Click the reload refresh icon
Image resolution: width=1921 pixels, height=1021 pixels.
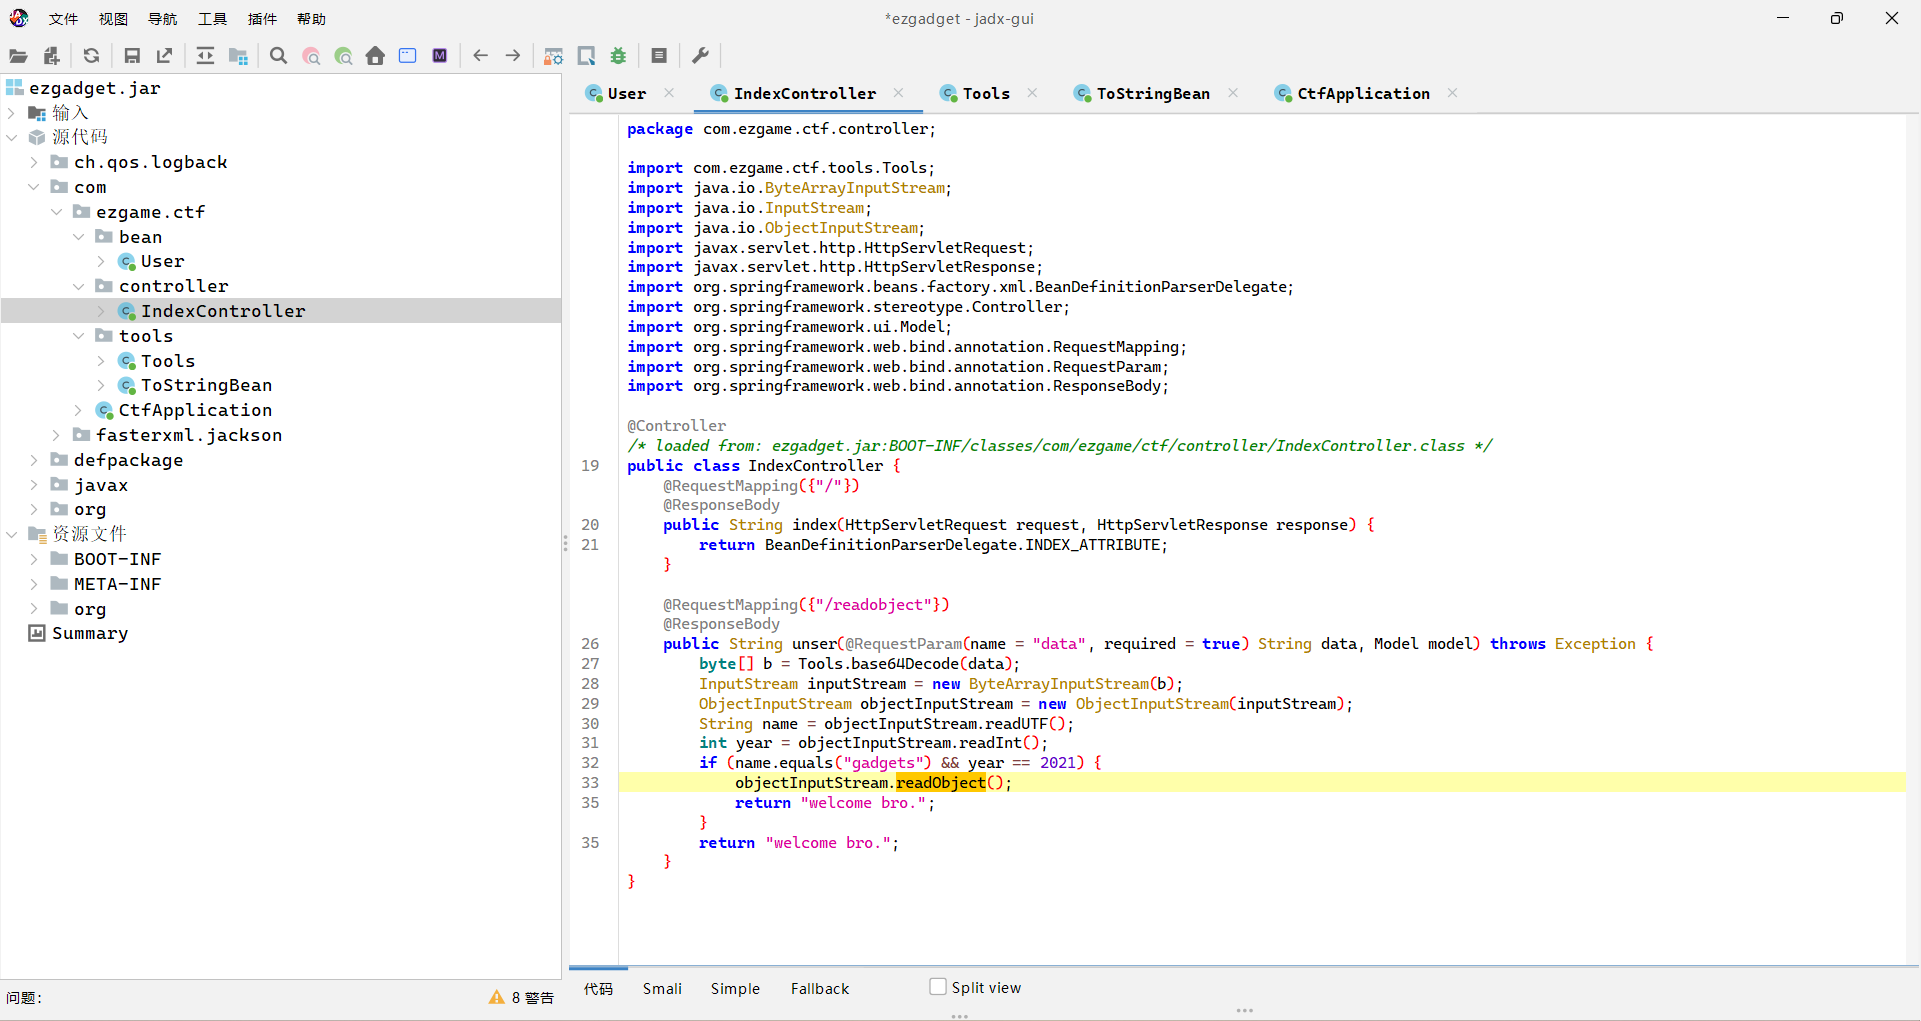coord(91,56)
